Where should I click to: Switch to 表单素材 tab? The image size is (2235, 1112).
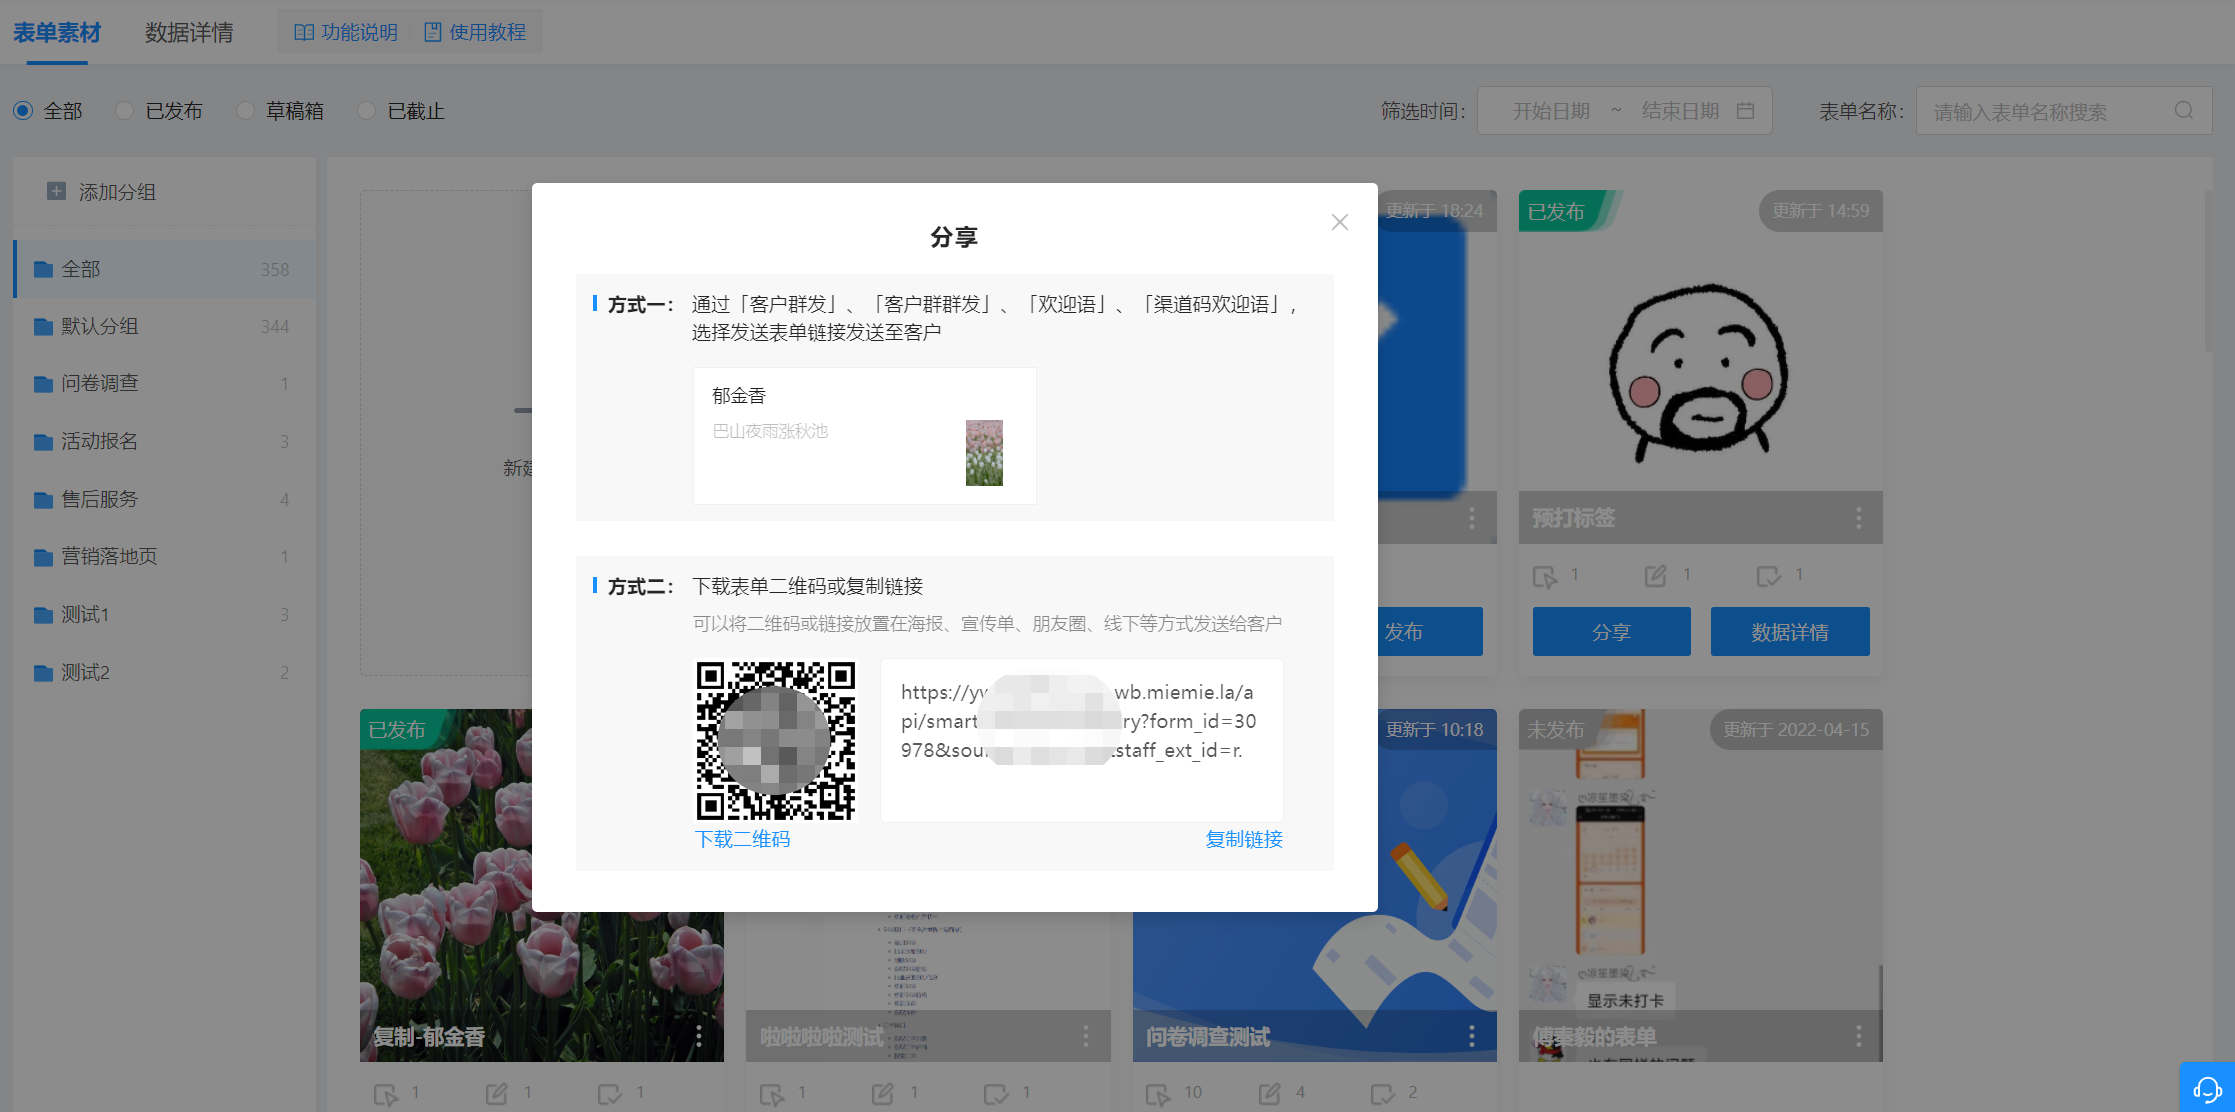click(x=57, y=33)
